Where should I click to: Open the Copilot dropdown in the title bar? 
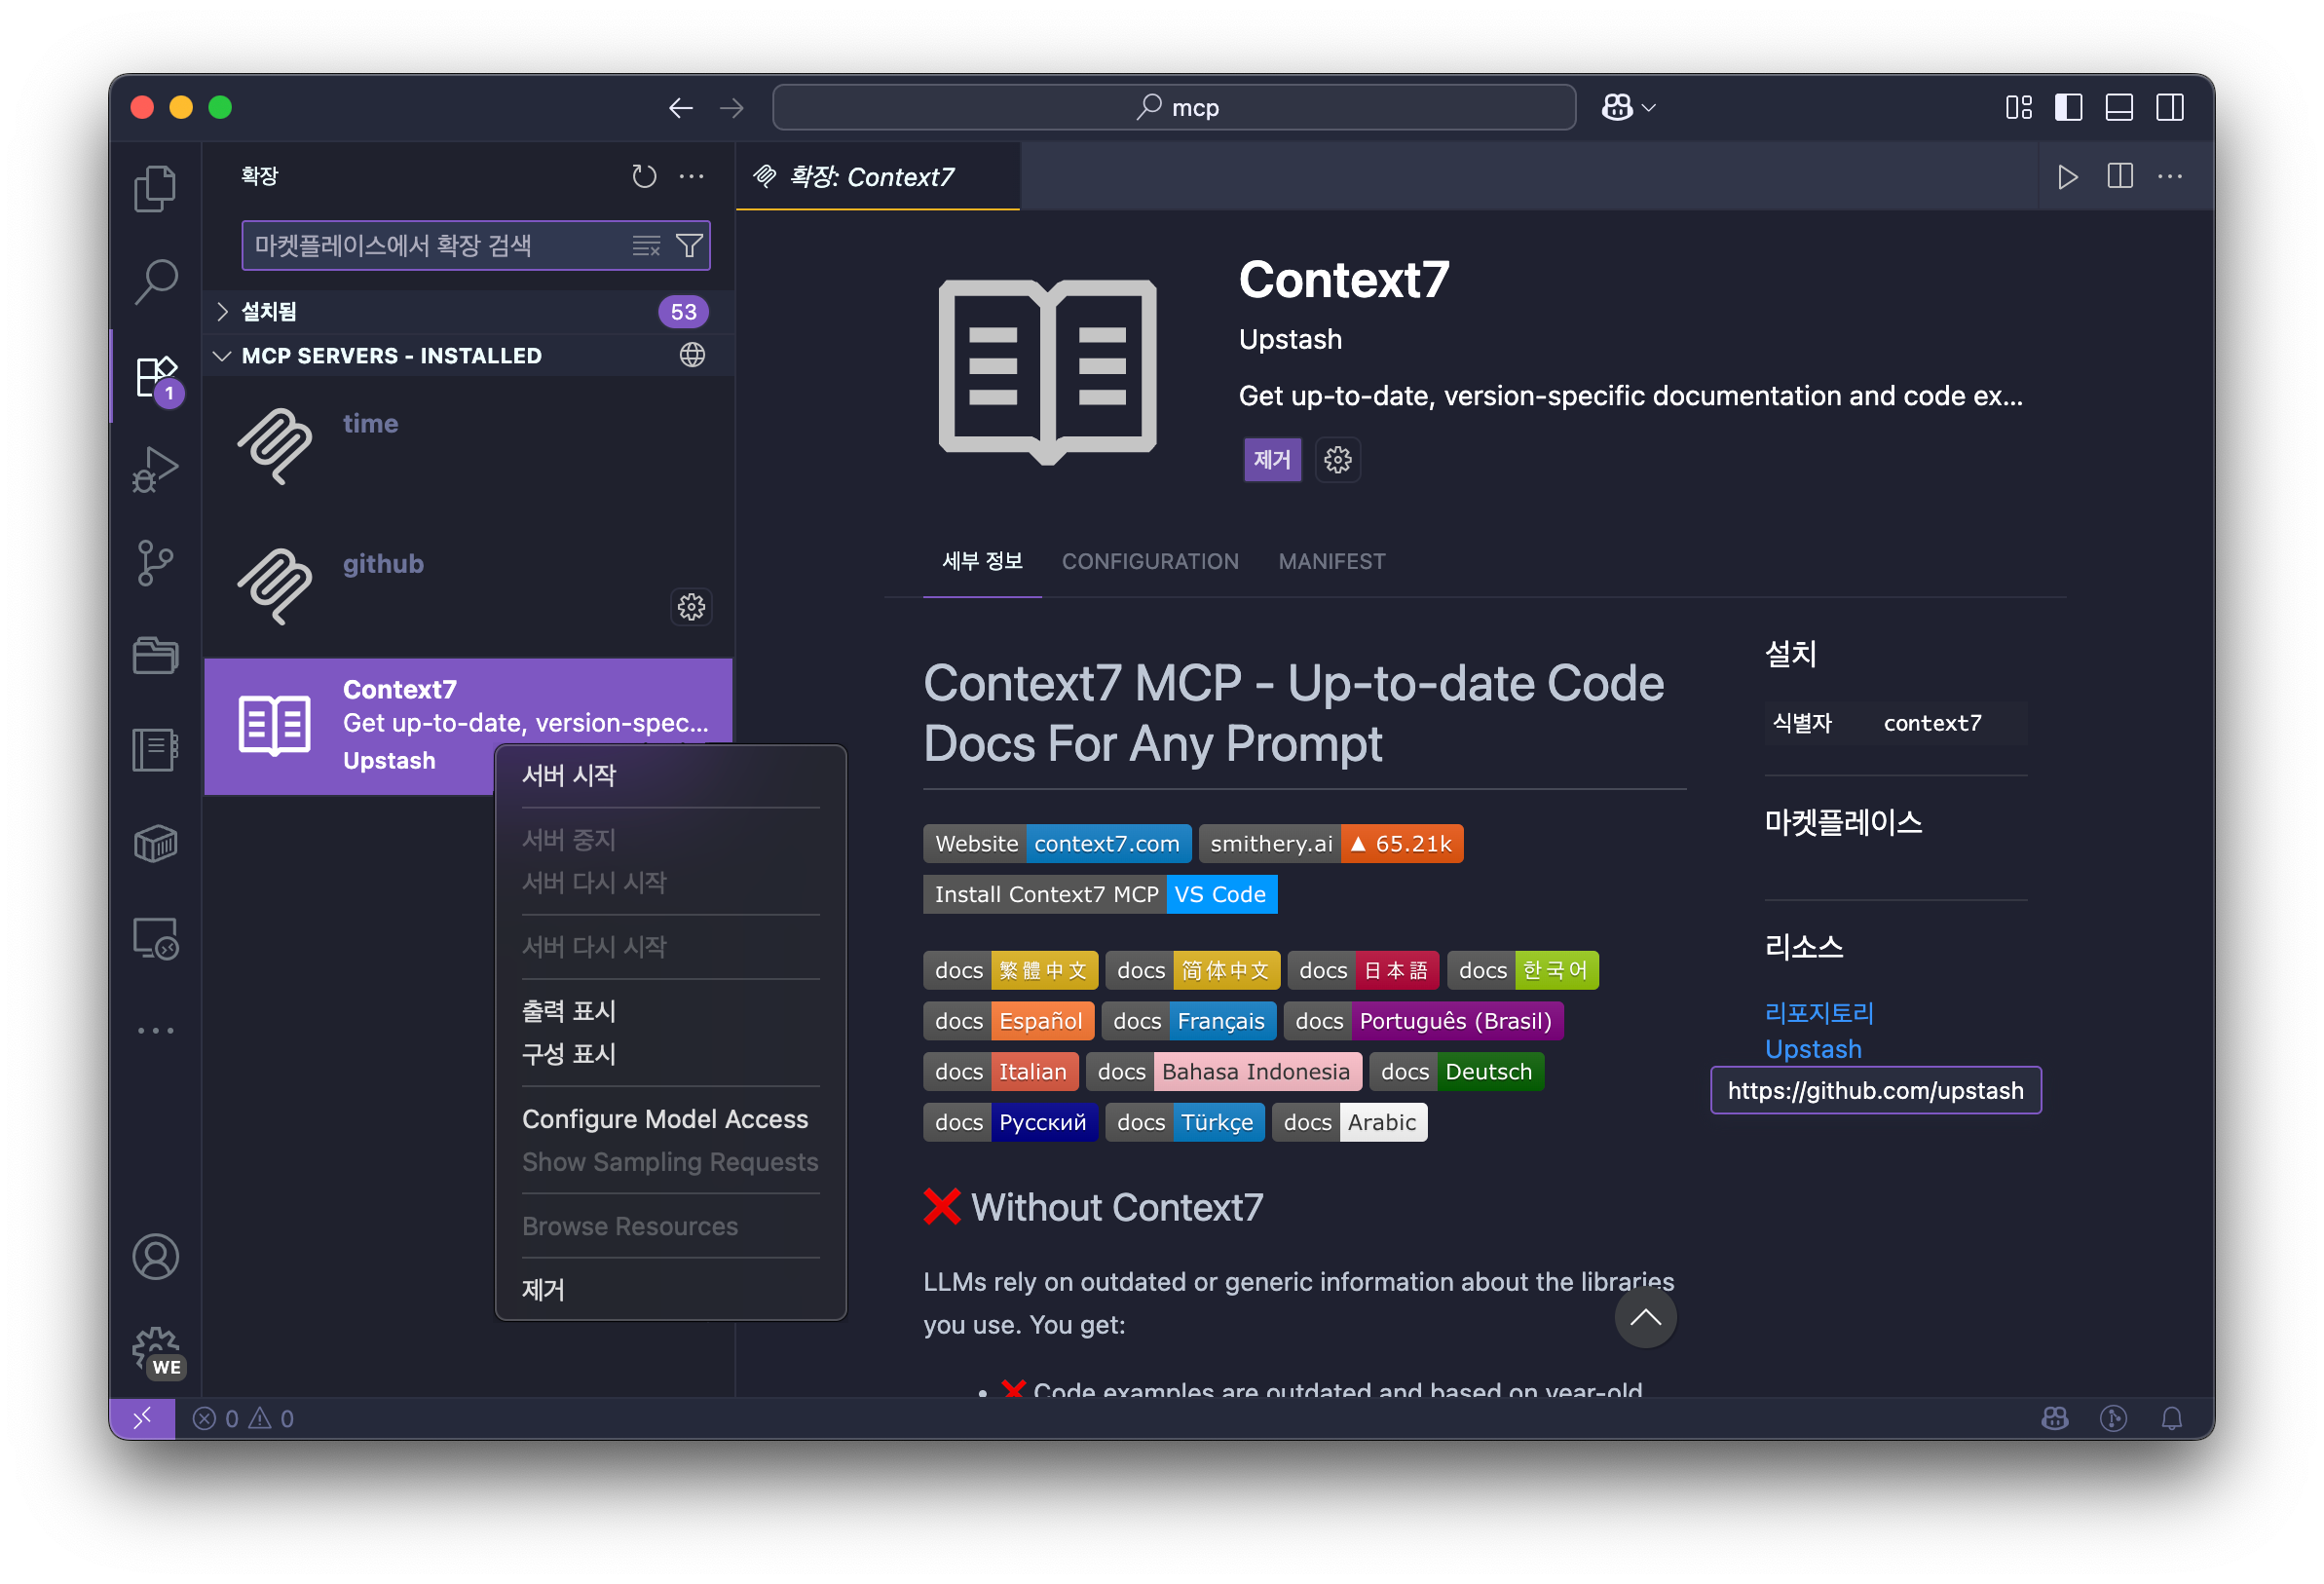[x=1627, y=107]
